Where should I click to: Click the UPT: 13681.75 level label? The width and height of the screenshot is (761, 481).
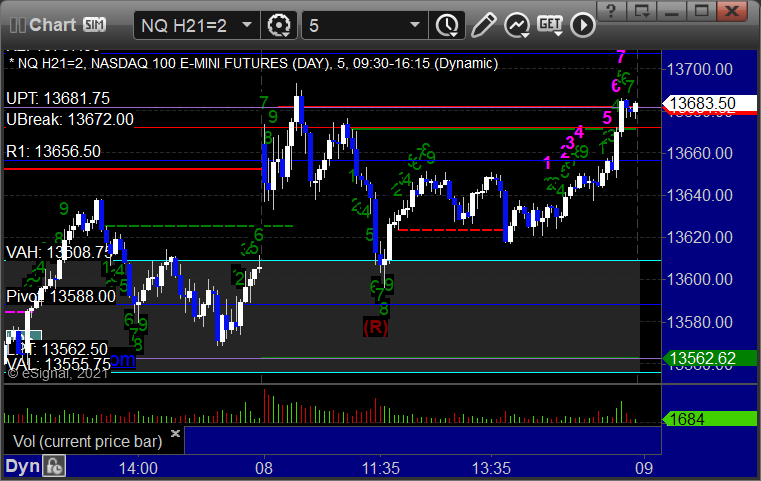click(58, 99)
